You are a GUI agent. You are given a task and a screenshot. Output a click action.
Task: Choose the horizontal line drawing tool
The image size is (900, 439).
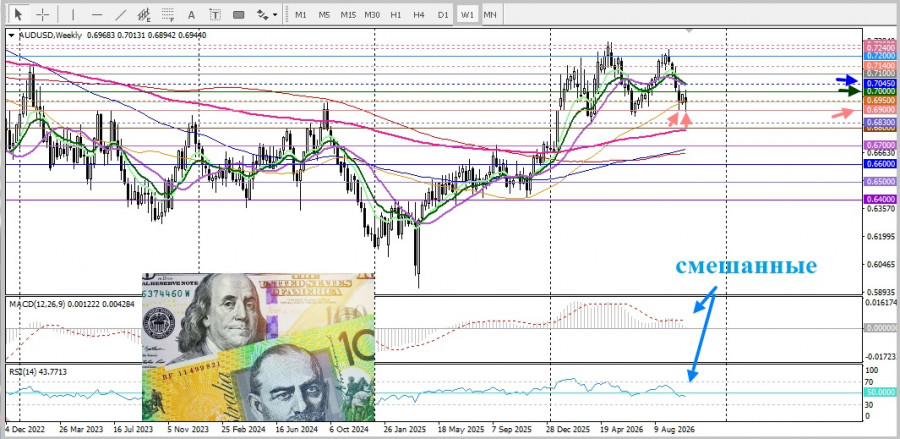point(97,14)
